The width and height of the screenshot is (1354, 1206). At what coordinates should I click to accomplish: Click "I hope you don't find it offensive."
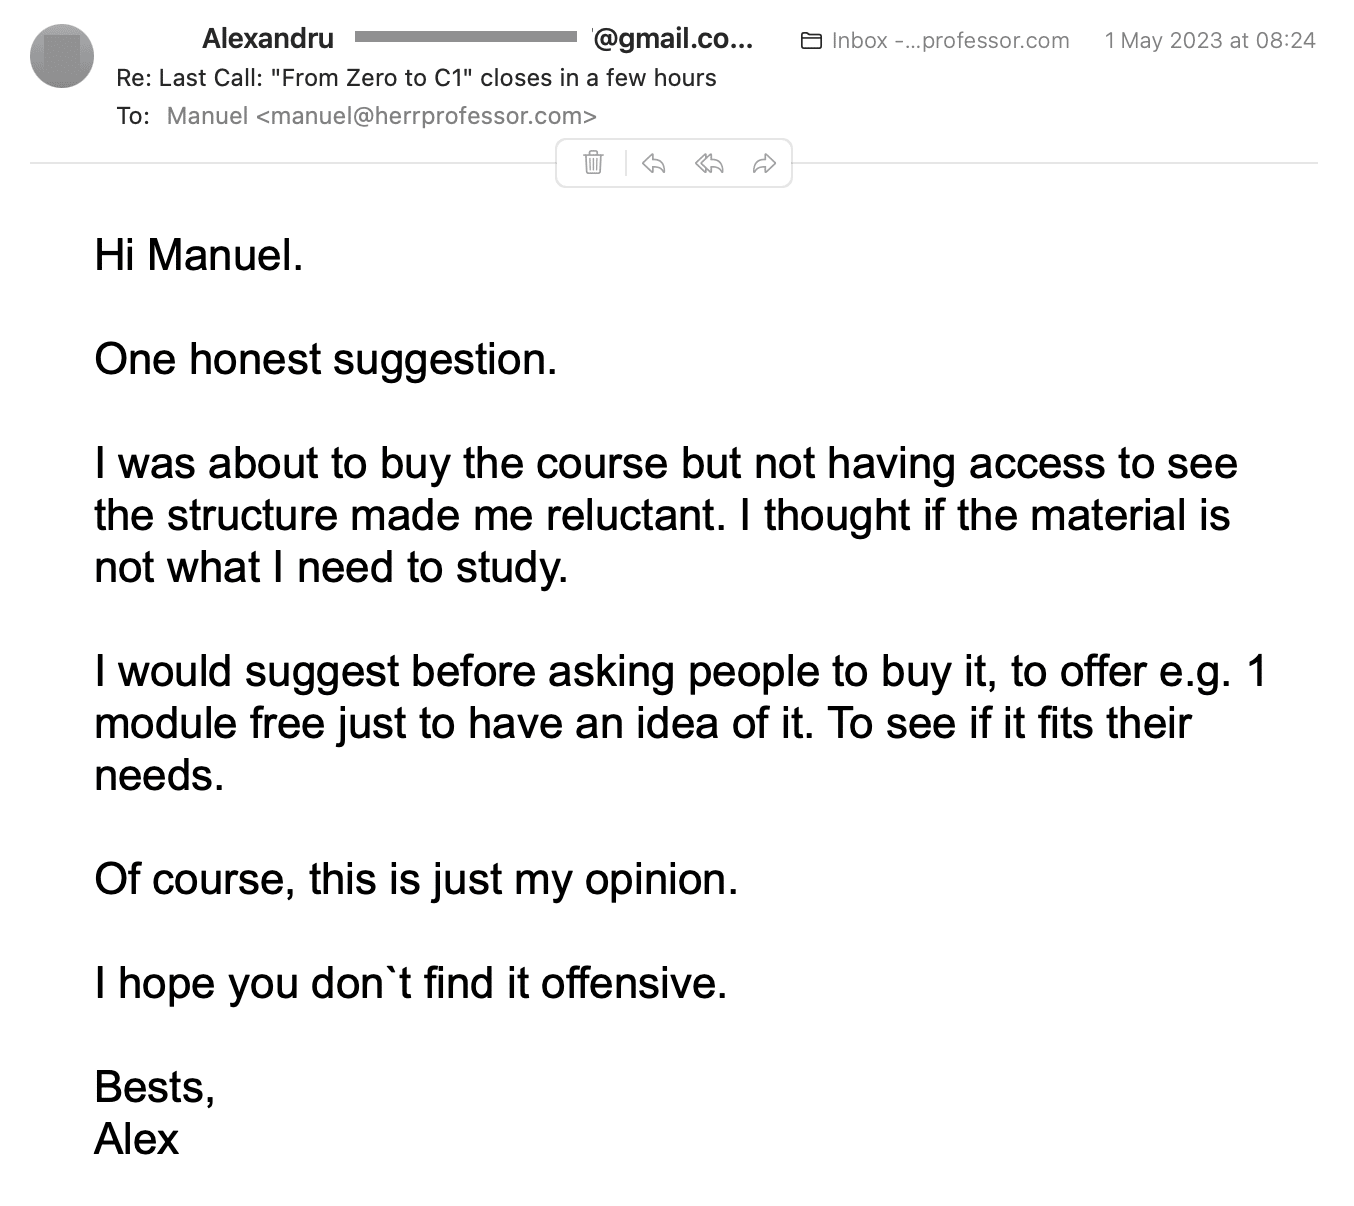click(x=410, y=983)
